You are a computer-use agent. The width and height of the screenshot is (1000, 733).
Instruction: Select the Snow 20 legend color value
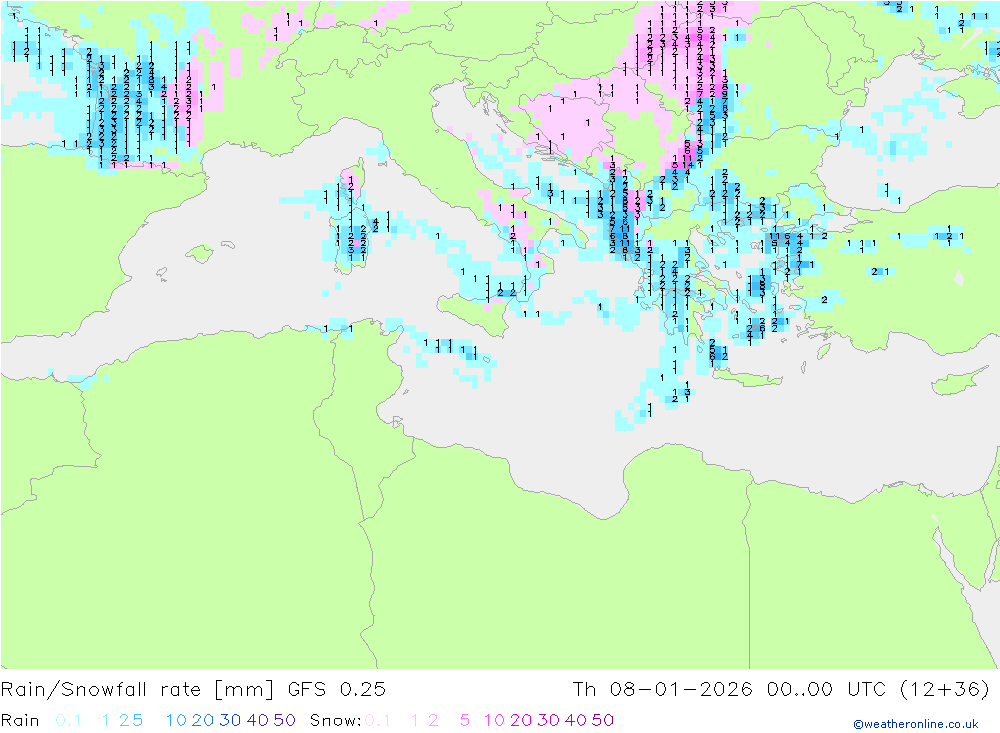pos(521,720)
